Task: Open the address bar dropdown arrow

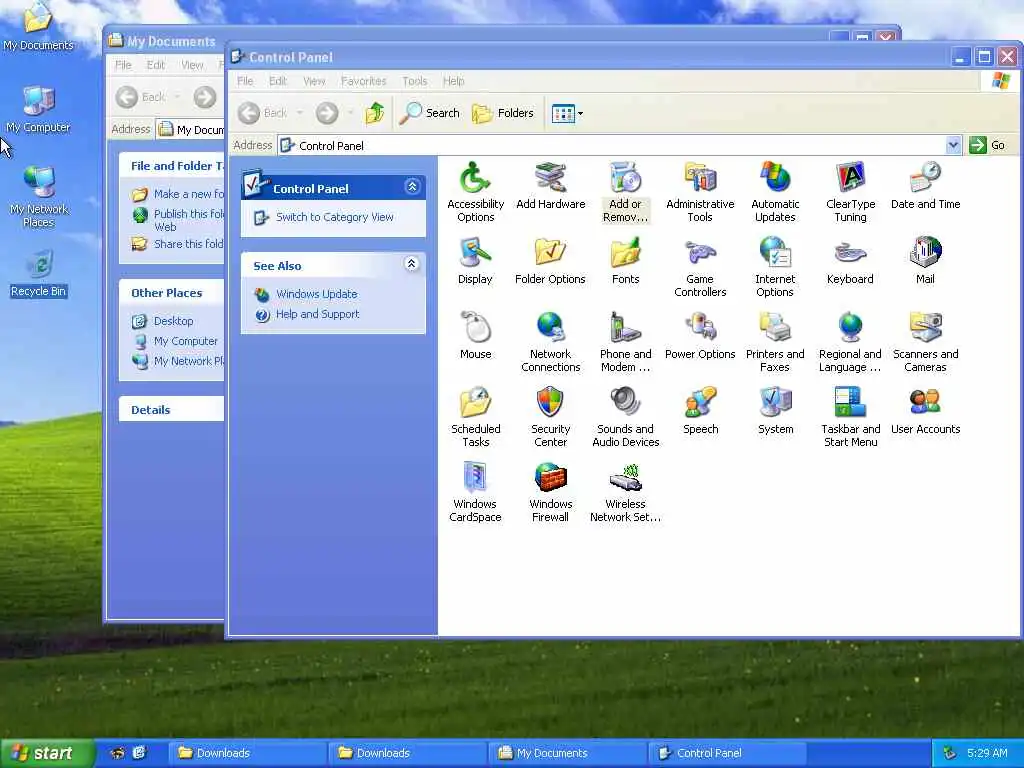Action: (953, 145)
